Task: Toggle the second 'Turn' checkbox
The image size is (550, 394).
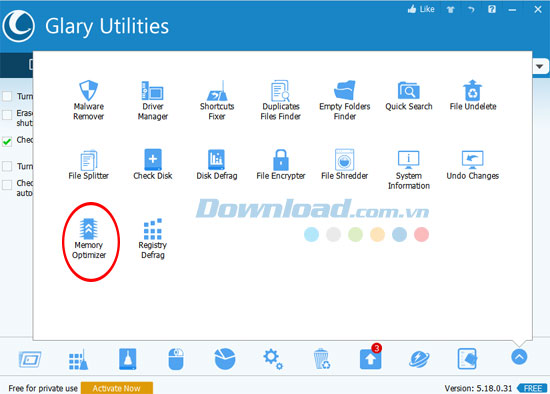Action: [x=7, y=166]
